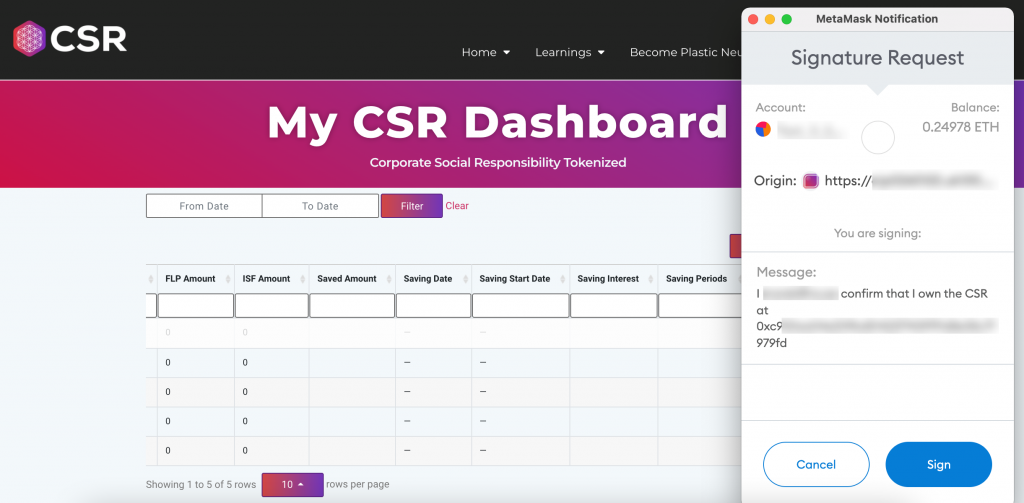The image size is (1024, 503).
Task: Click Saving Date sort arrows icon
Action: click(x=465, y=279)
